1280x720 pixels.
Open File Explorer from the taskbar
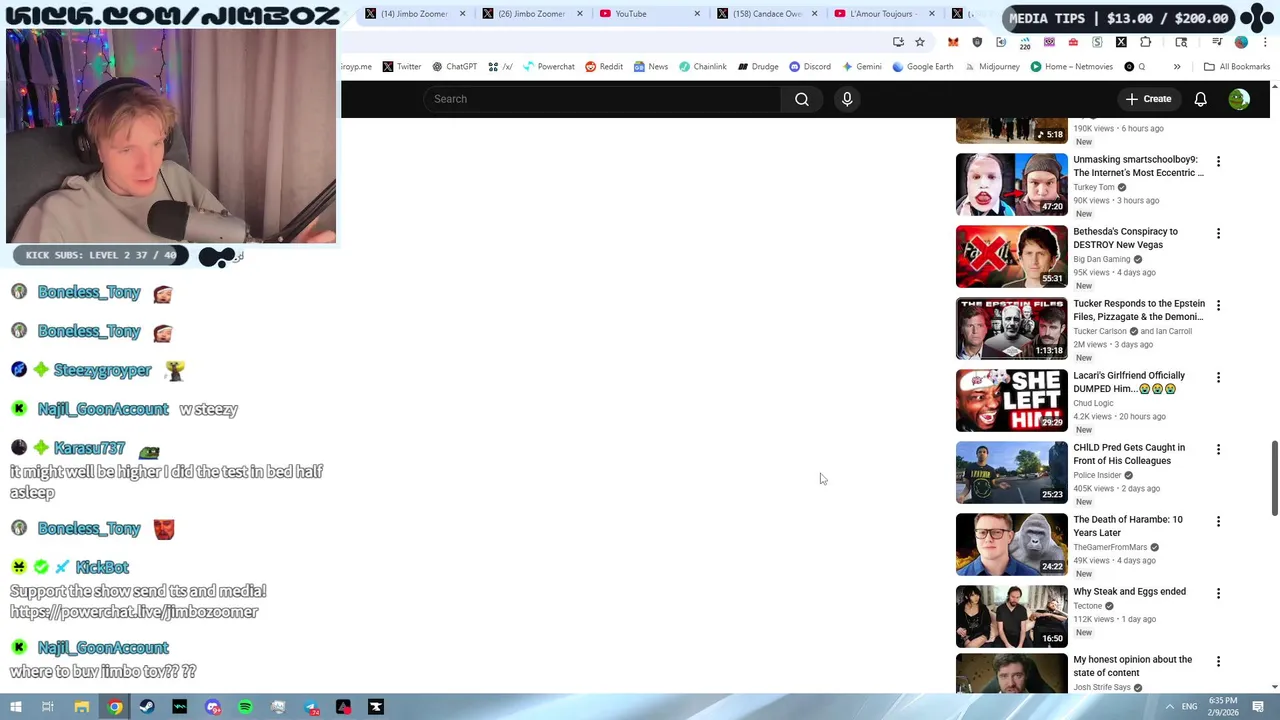point(81,707)
